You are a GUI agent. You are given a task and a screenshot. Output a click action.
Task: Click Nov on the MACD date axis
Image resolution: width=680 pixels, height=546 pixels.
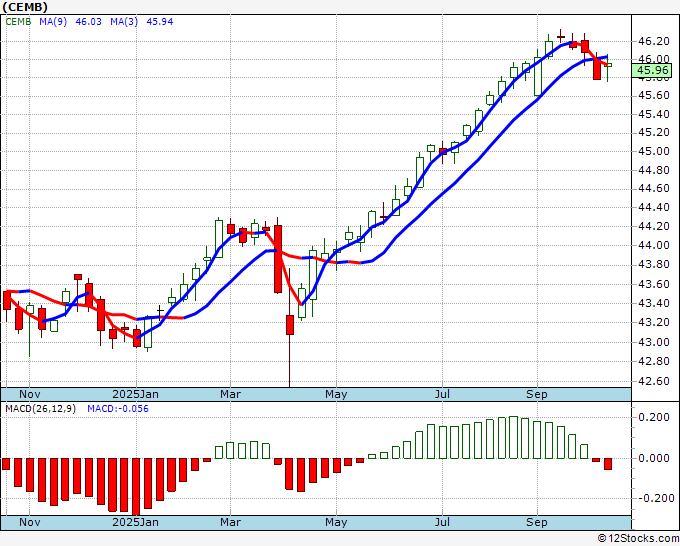[29, 522]
